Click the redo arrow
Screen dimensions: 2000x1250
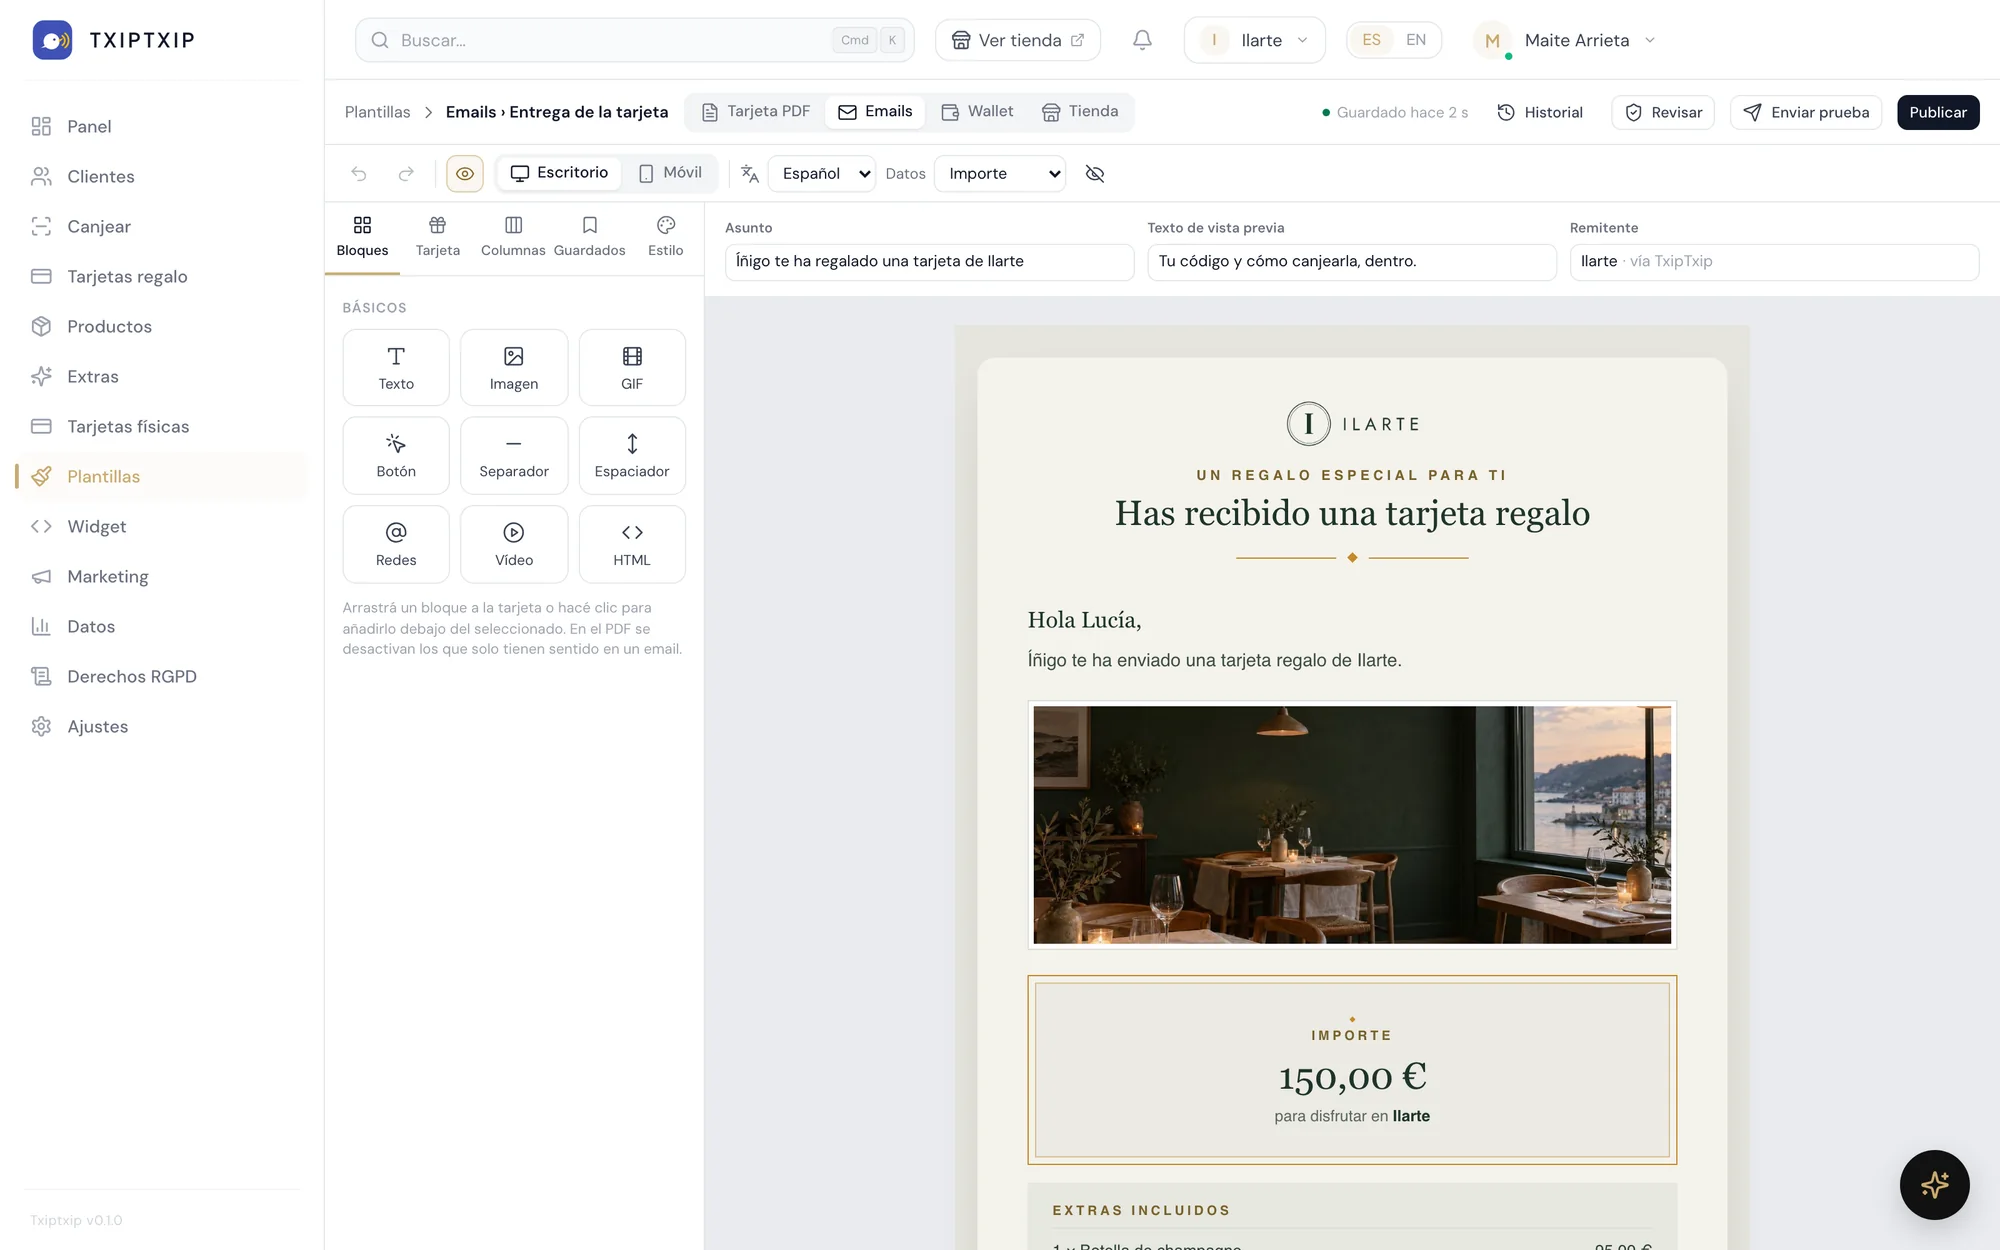coord(406,174)
